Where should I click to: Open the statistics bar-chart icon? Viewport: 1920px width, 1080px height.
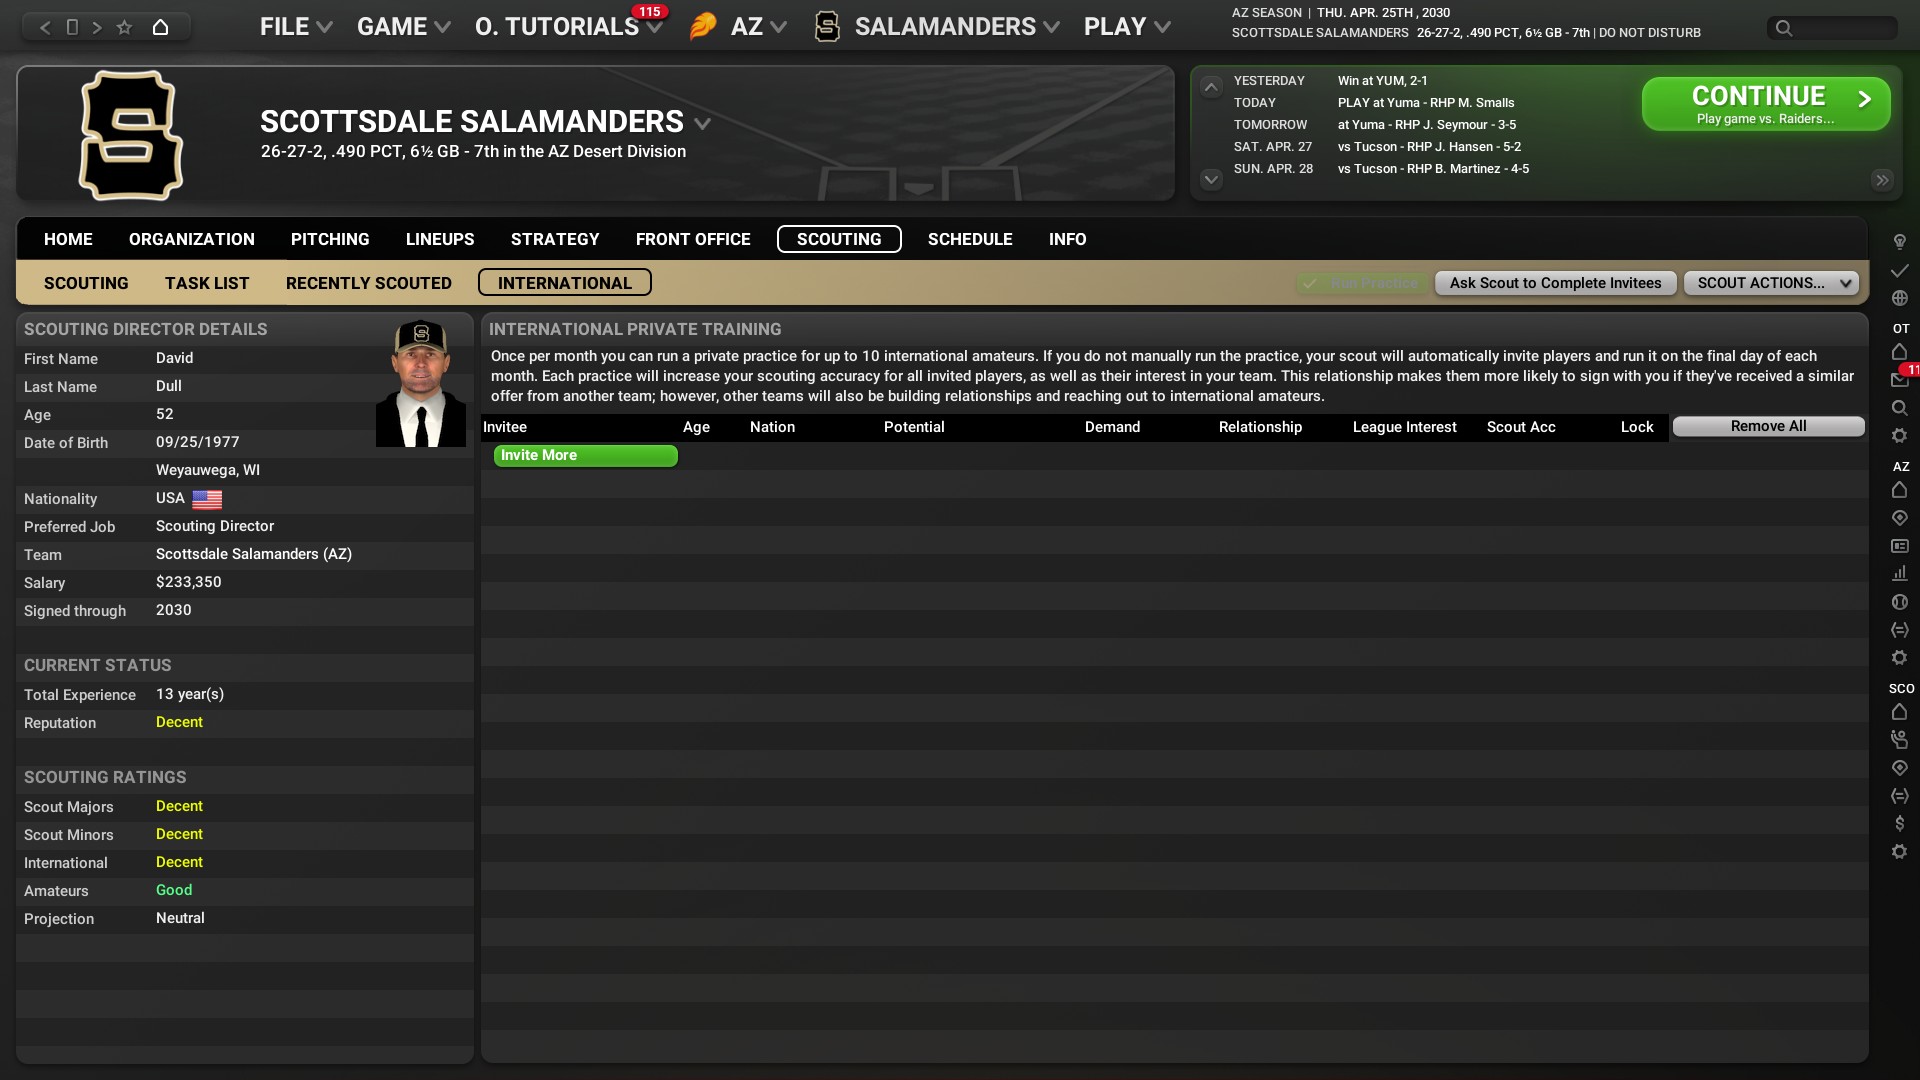click(1899, 573)
